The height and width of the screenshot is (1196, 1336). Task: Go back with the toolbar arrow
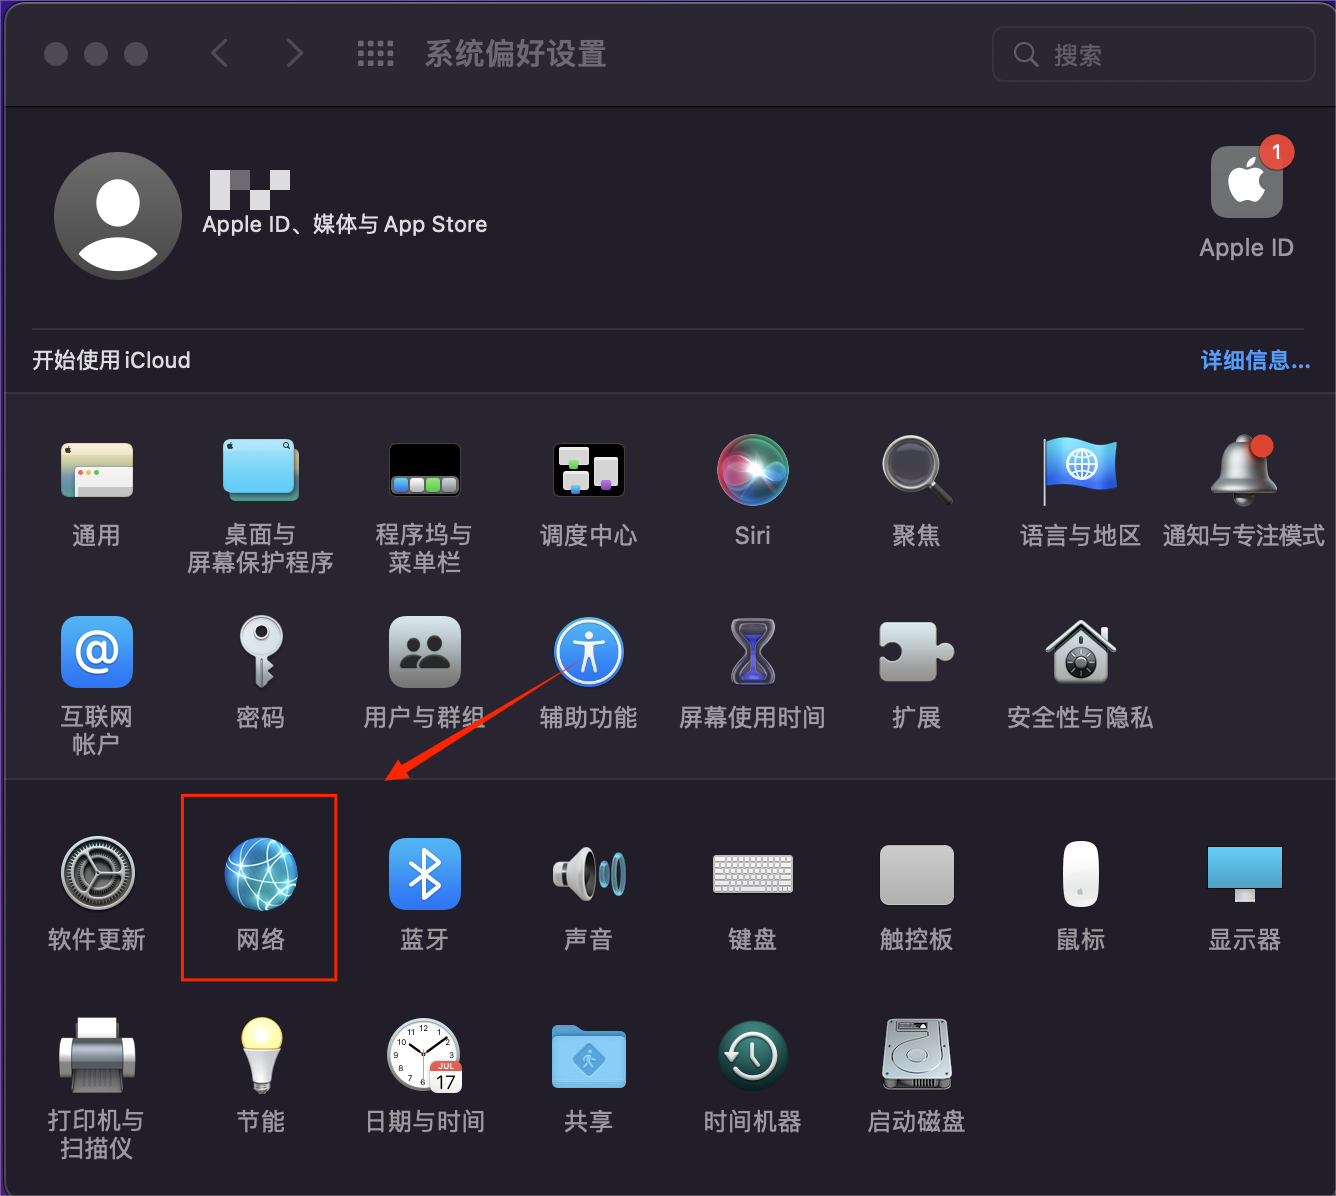(x=220, y=54)
